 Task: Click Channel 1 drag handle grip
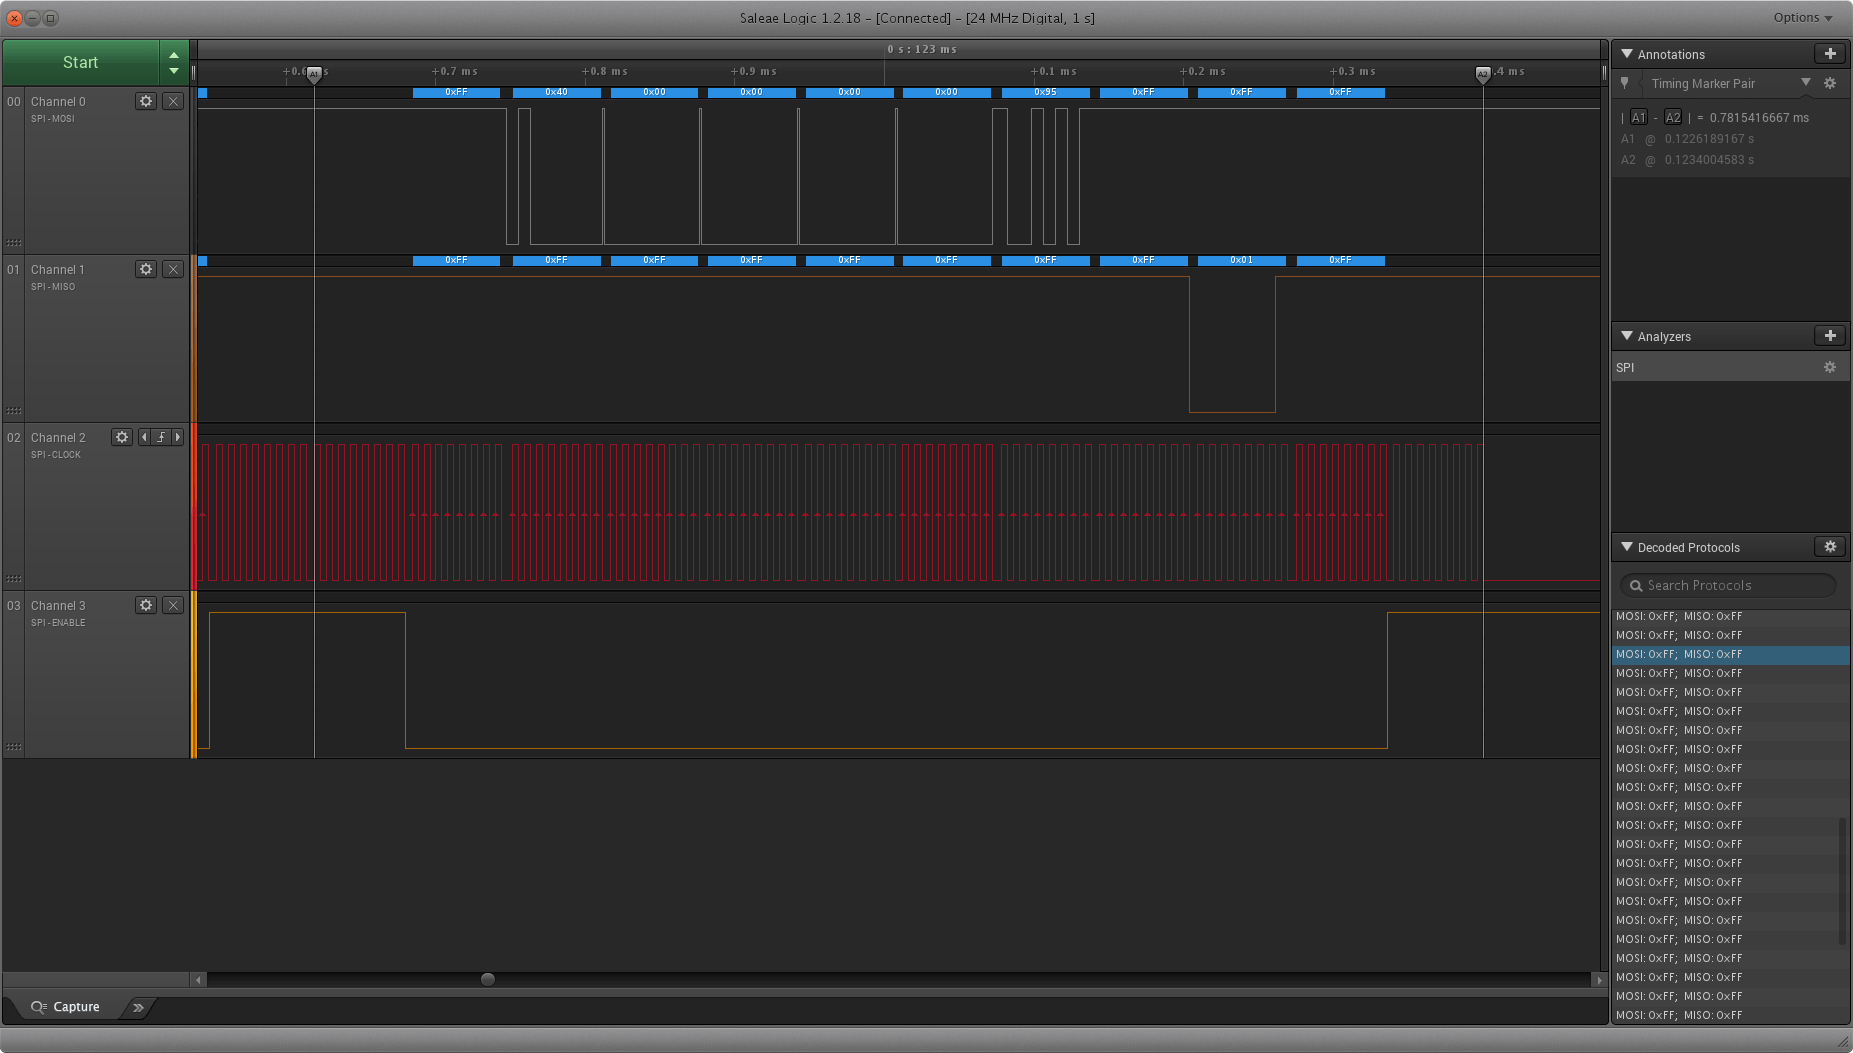click(x=14, y=411)
